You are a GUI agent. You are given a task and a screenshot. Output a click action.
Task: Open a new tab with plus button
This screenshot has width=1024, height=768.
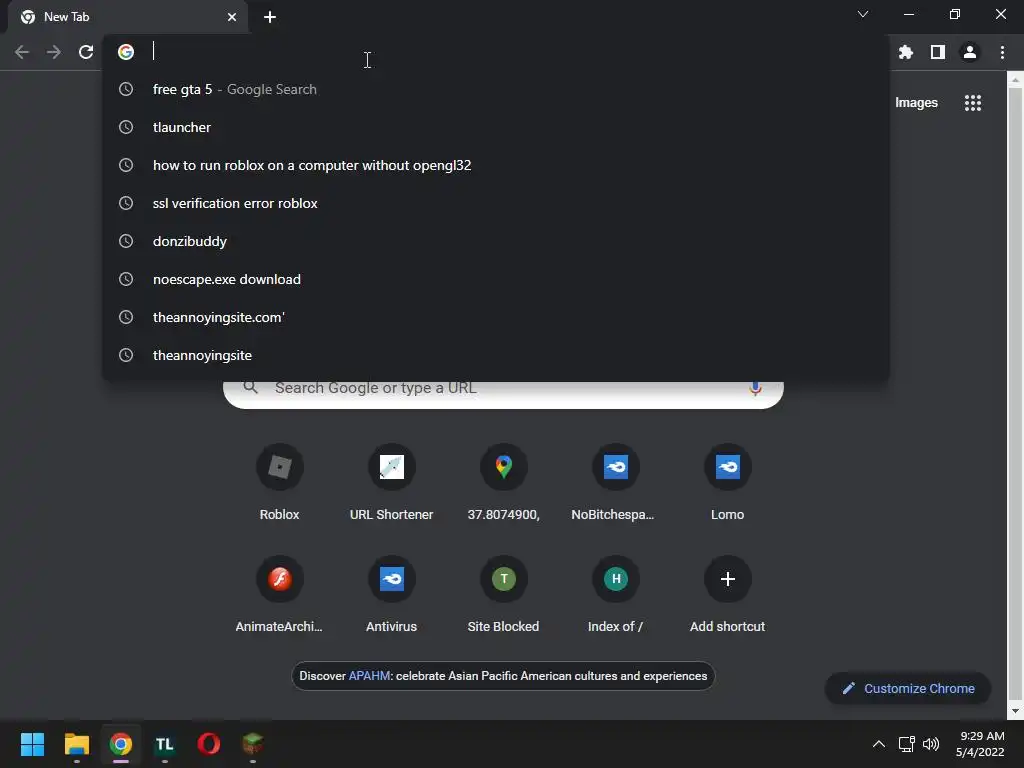pos(270,17)
